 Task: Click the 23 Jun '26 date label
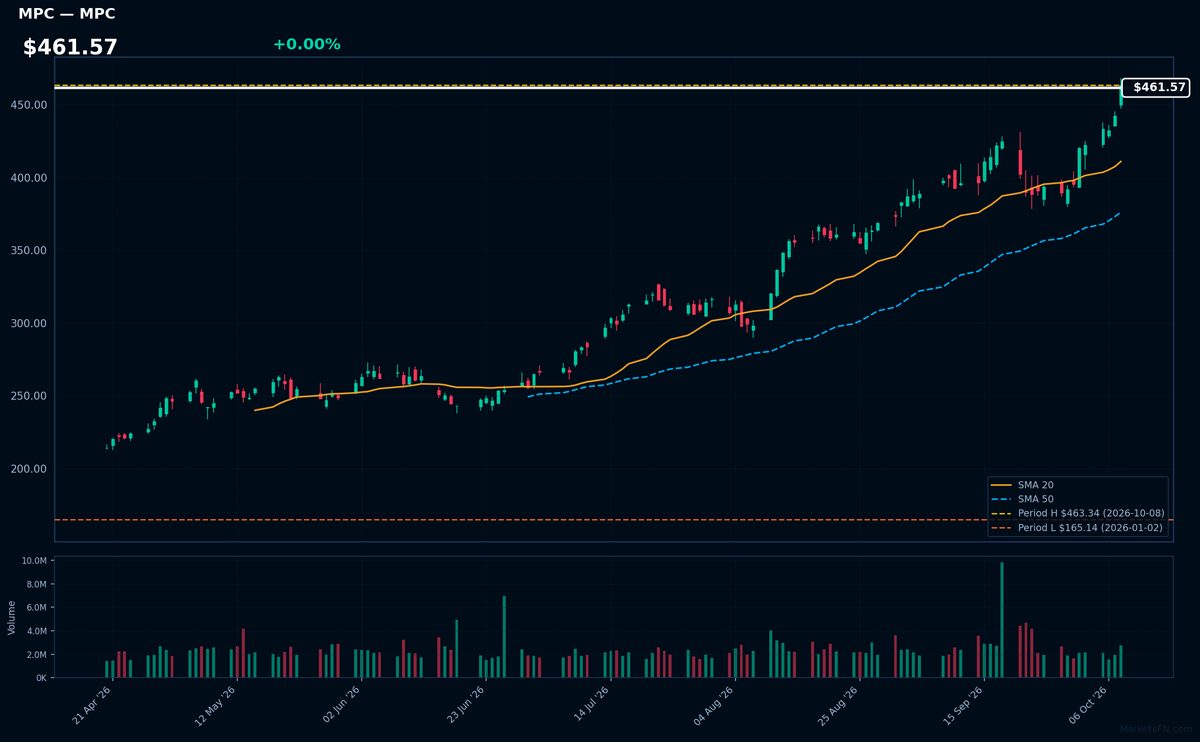click(465, 705)
